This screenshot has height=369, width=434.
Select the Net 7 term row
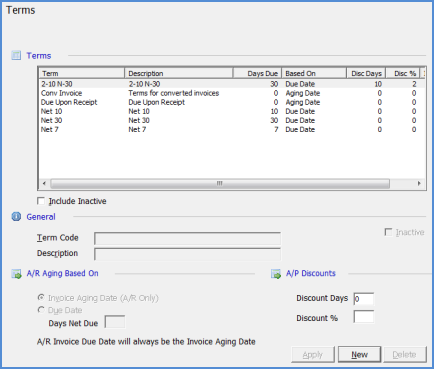point(232,129)
